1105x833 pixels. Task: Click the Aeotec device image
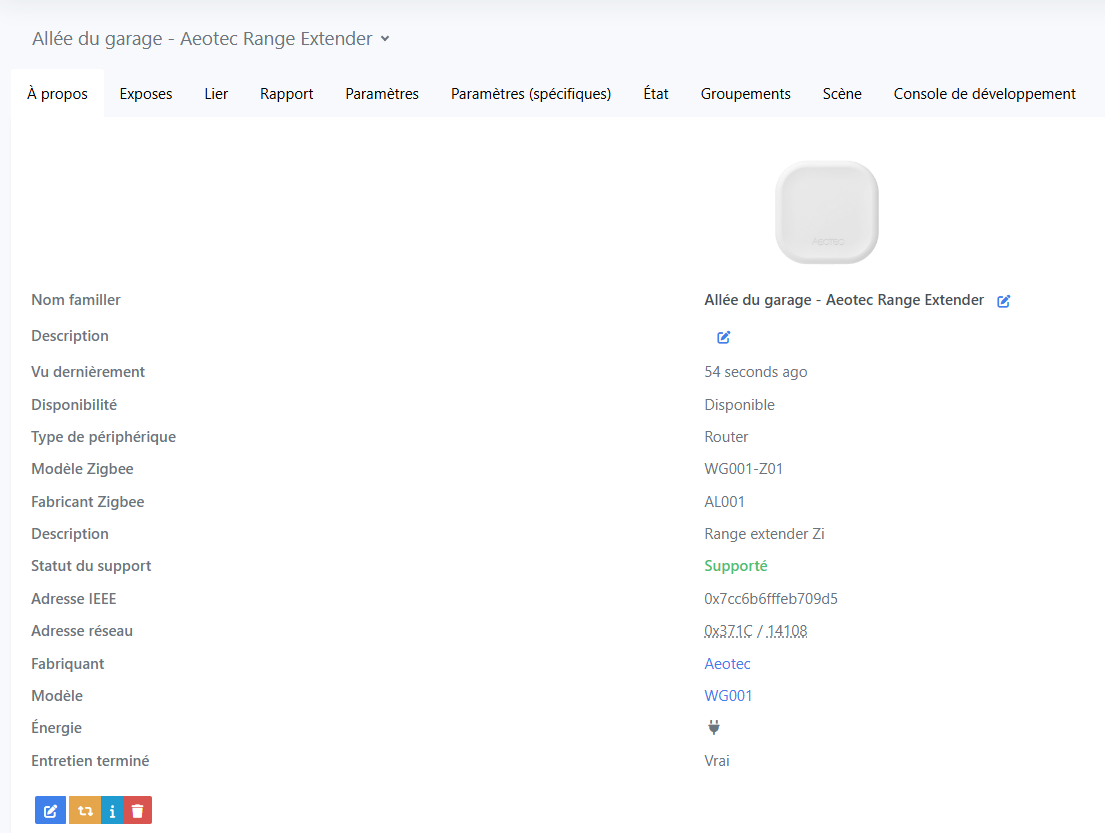tap(827, 212)
